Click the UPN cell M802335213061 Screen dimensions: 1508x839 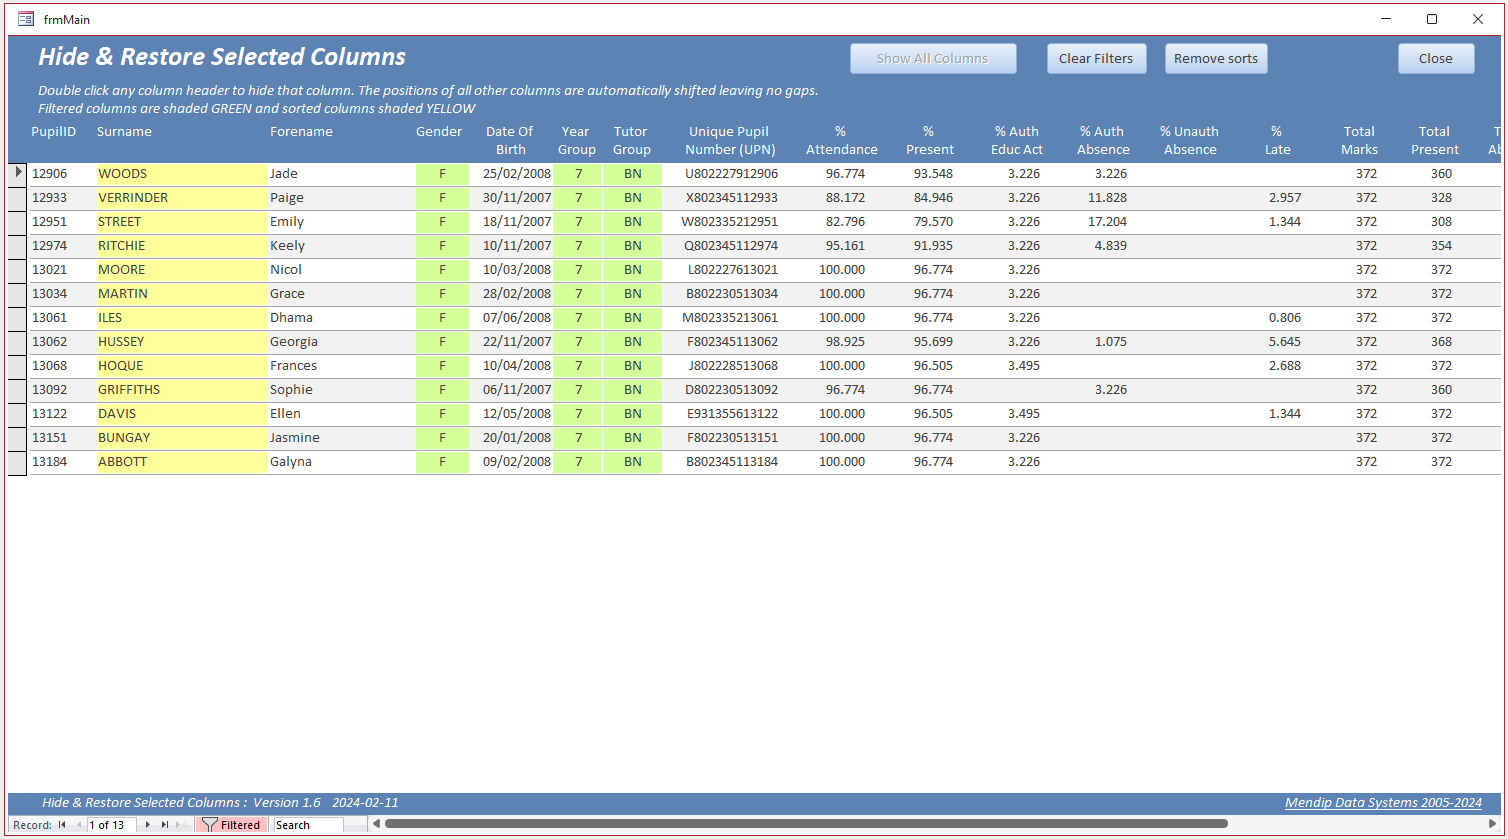click(730, 318)
